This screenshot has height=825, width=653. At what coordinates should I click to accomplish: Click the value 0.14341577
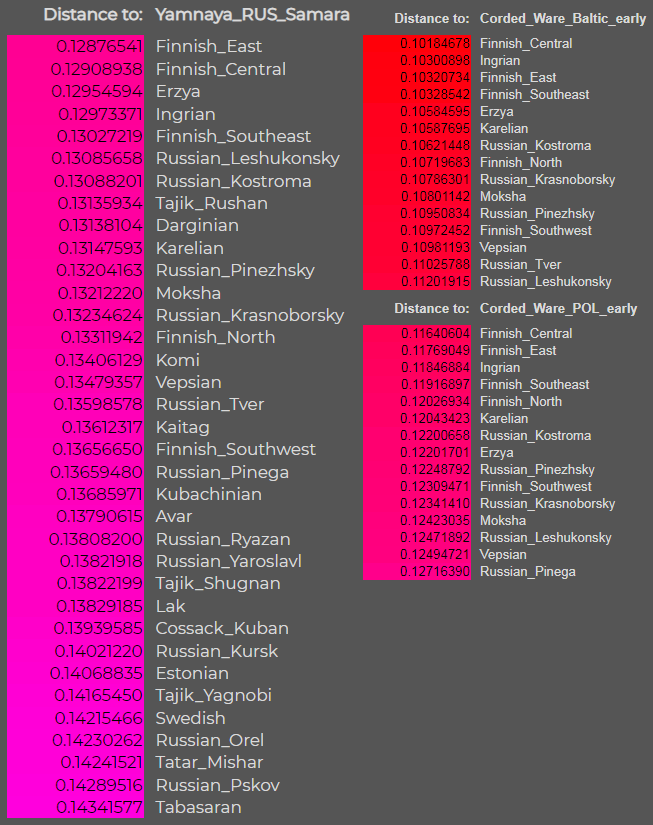[x=99, y=808]
